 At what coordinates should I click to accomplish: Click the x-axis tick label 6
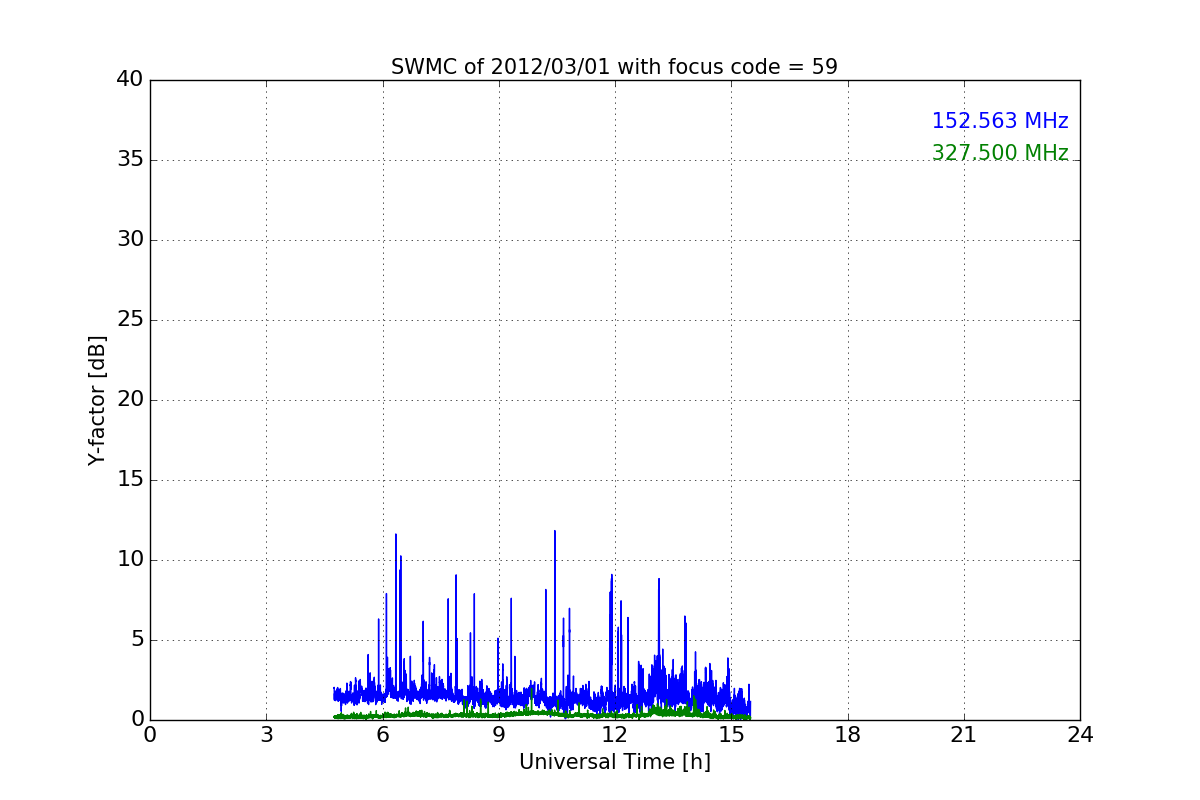point(382,735)
